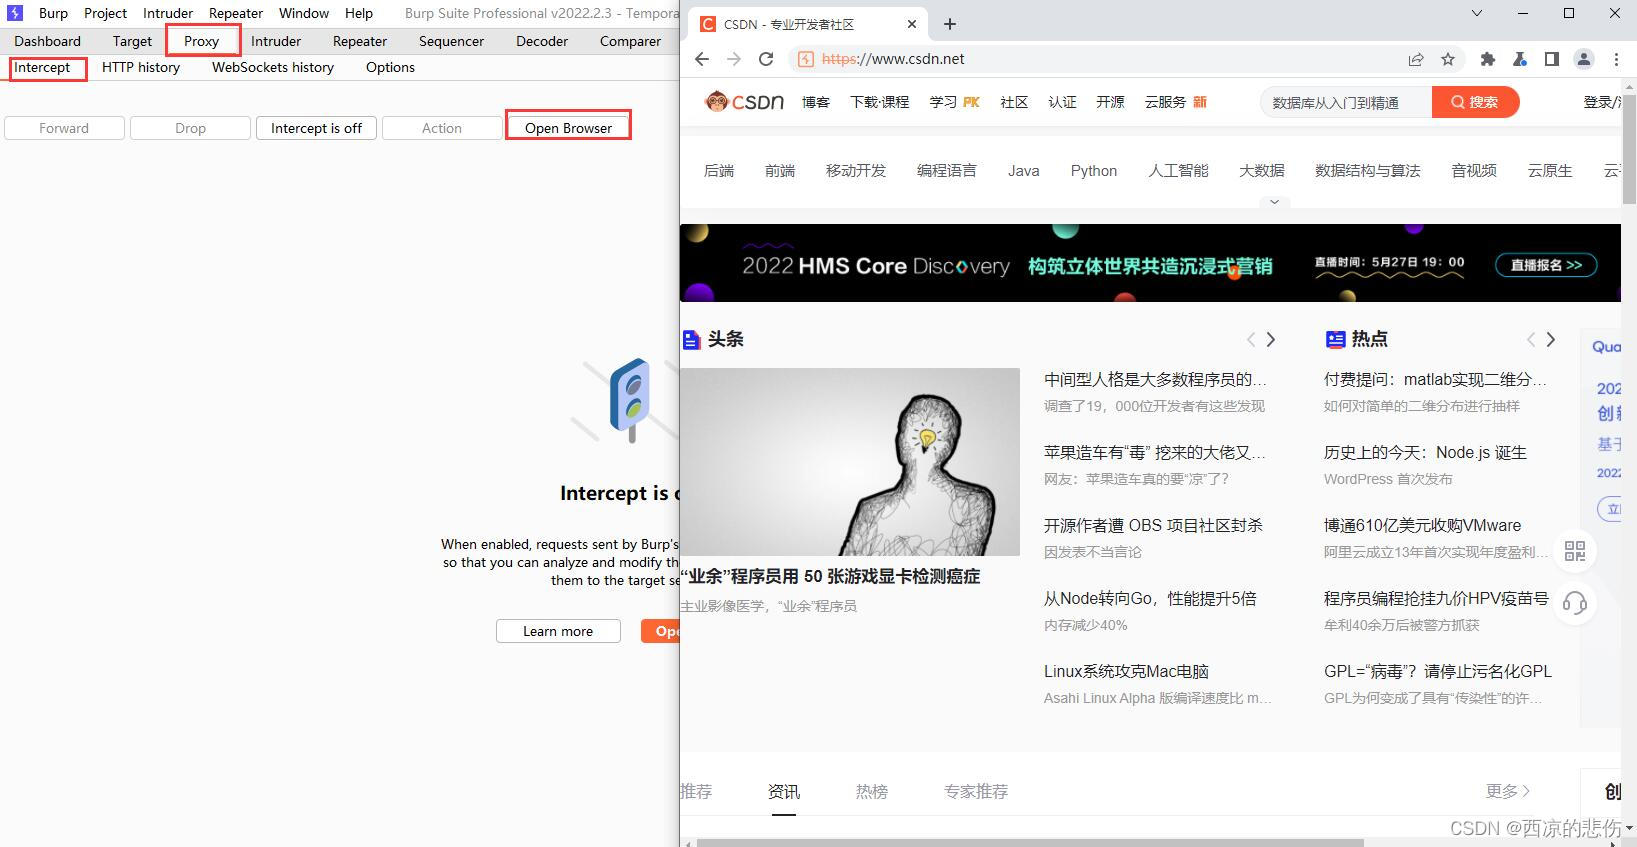Click the browser address bar URL
The width and height of the screenshot is (1637, 847).
coord(893,59)
